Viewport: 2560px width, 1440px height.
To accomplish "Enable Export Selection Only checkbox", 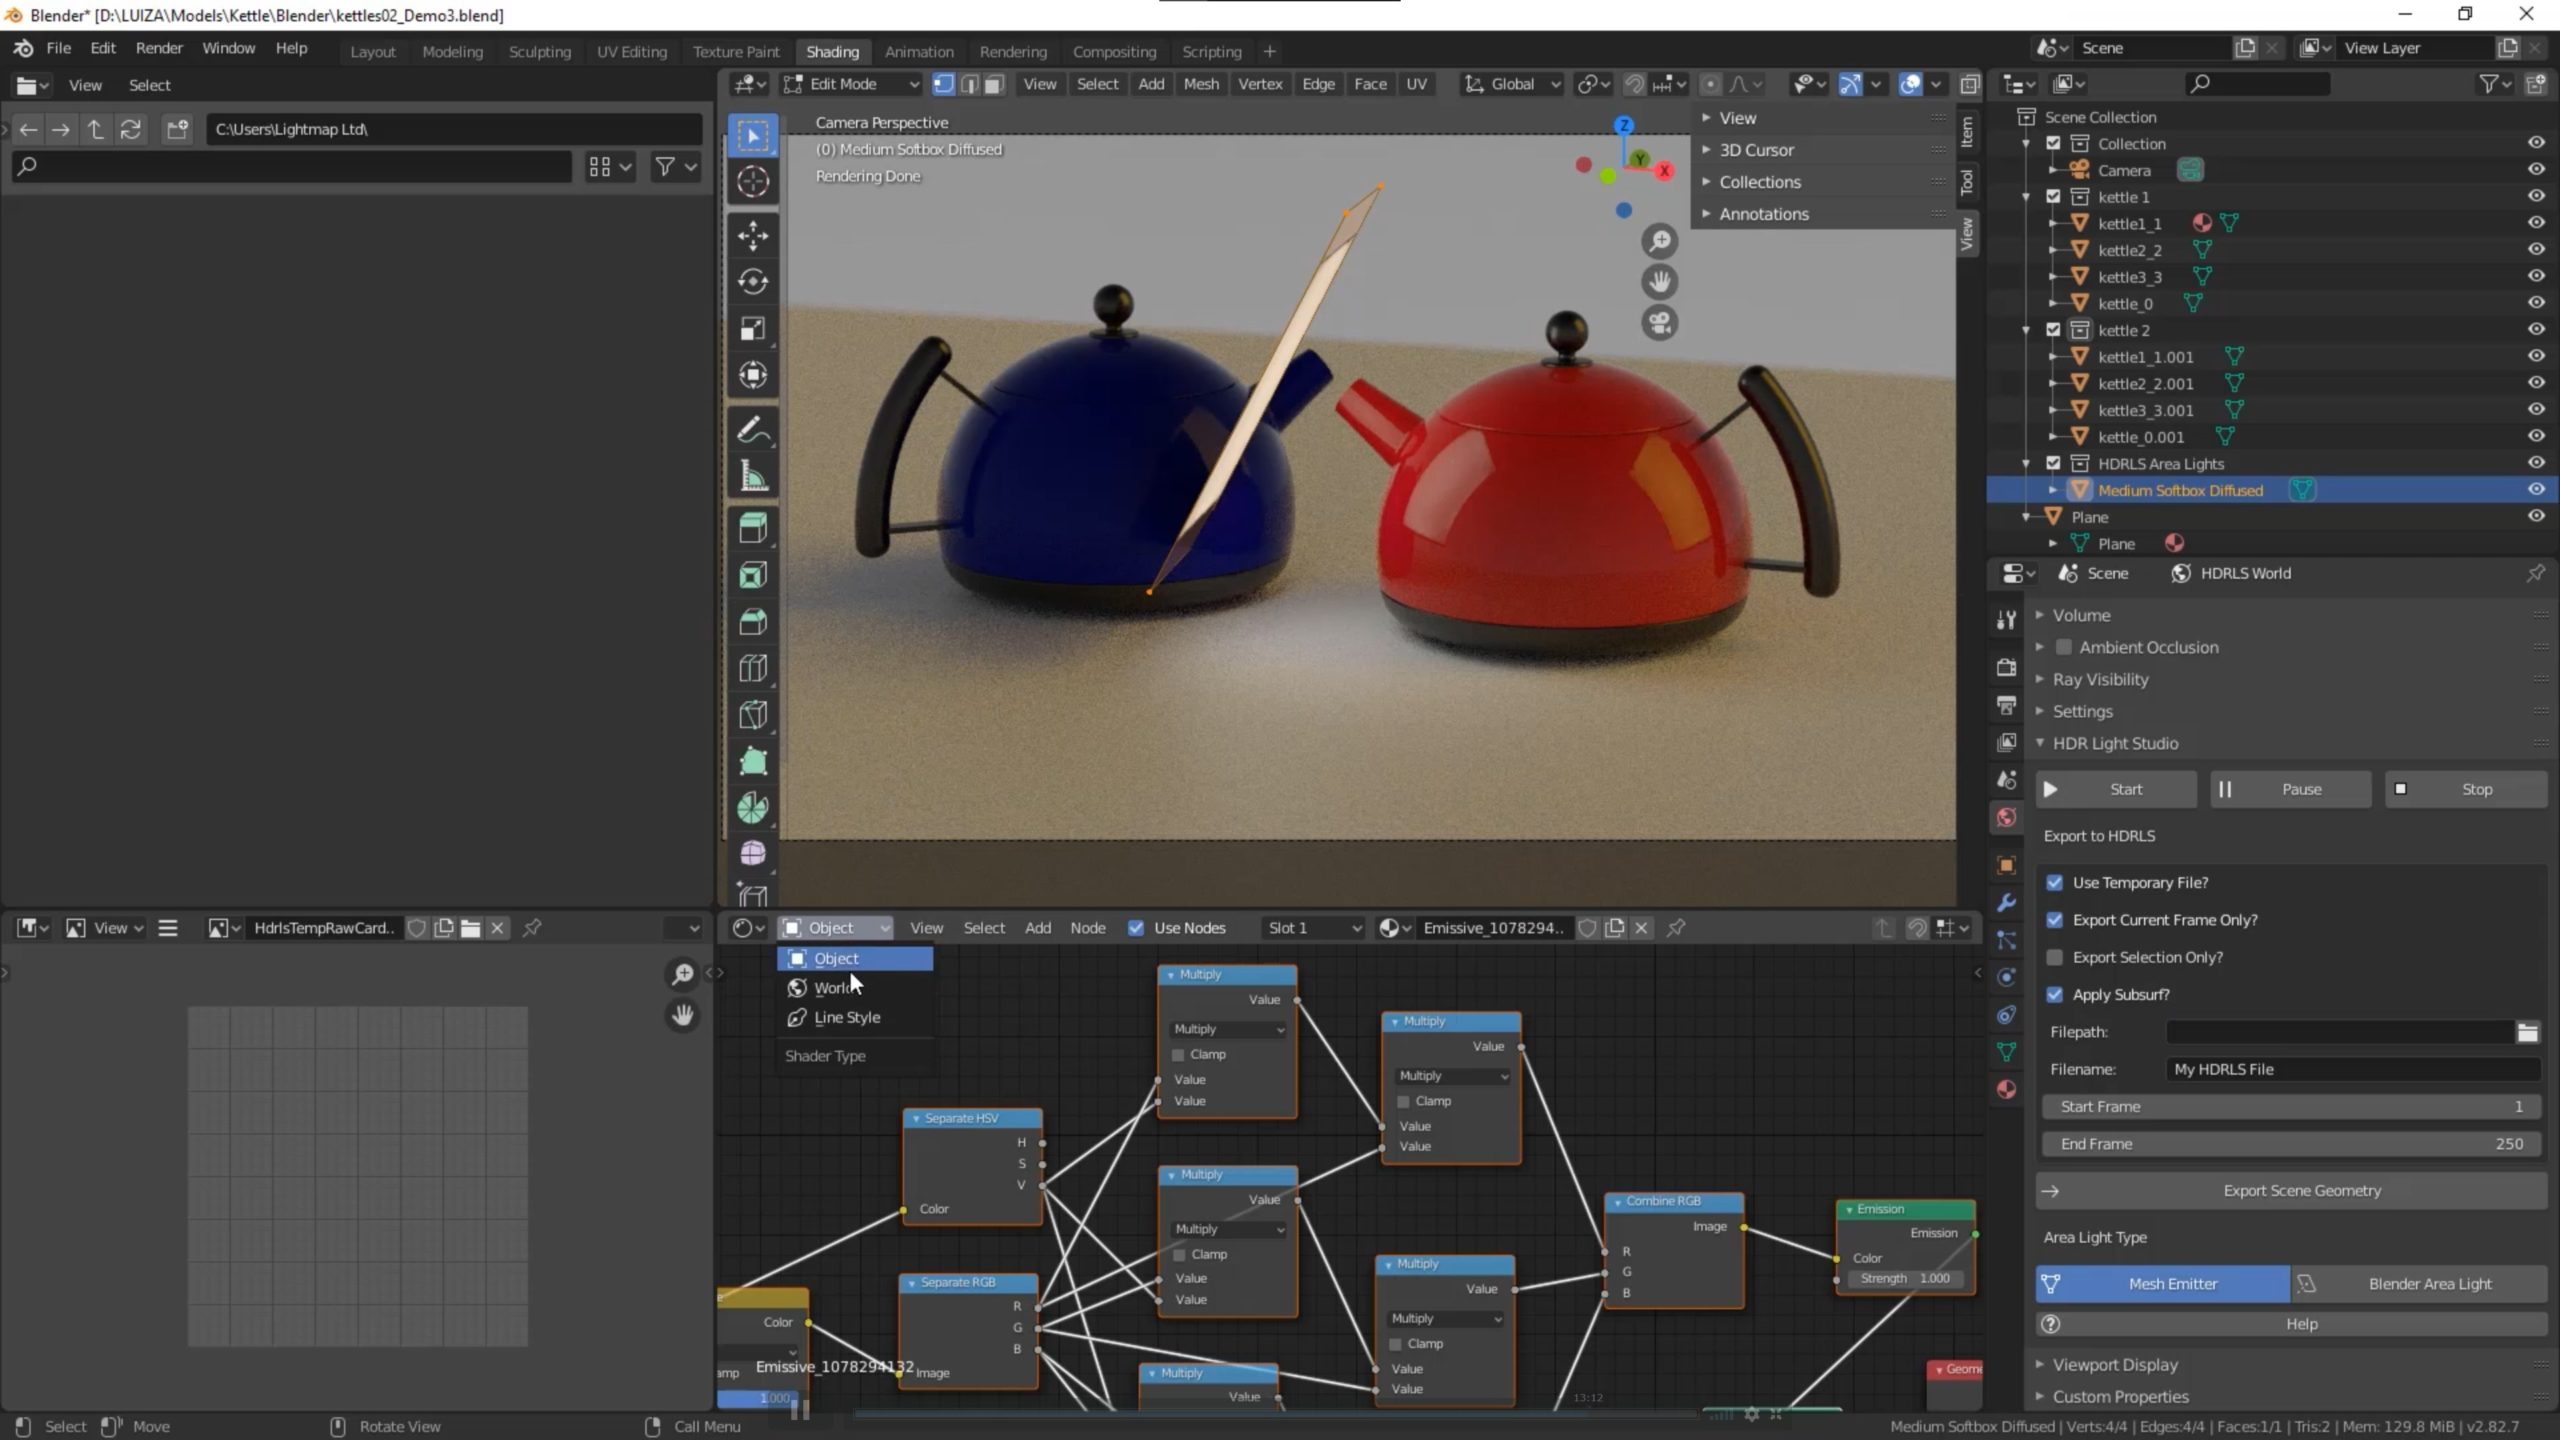I will pyautogui.click(x=2055, y=957).
